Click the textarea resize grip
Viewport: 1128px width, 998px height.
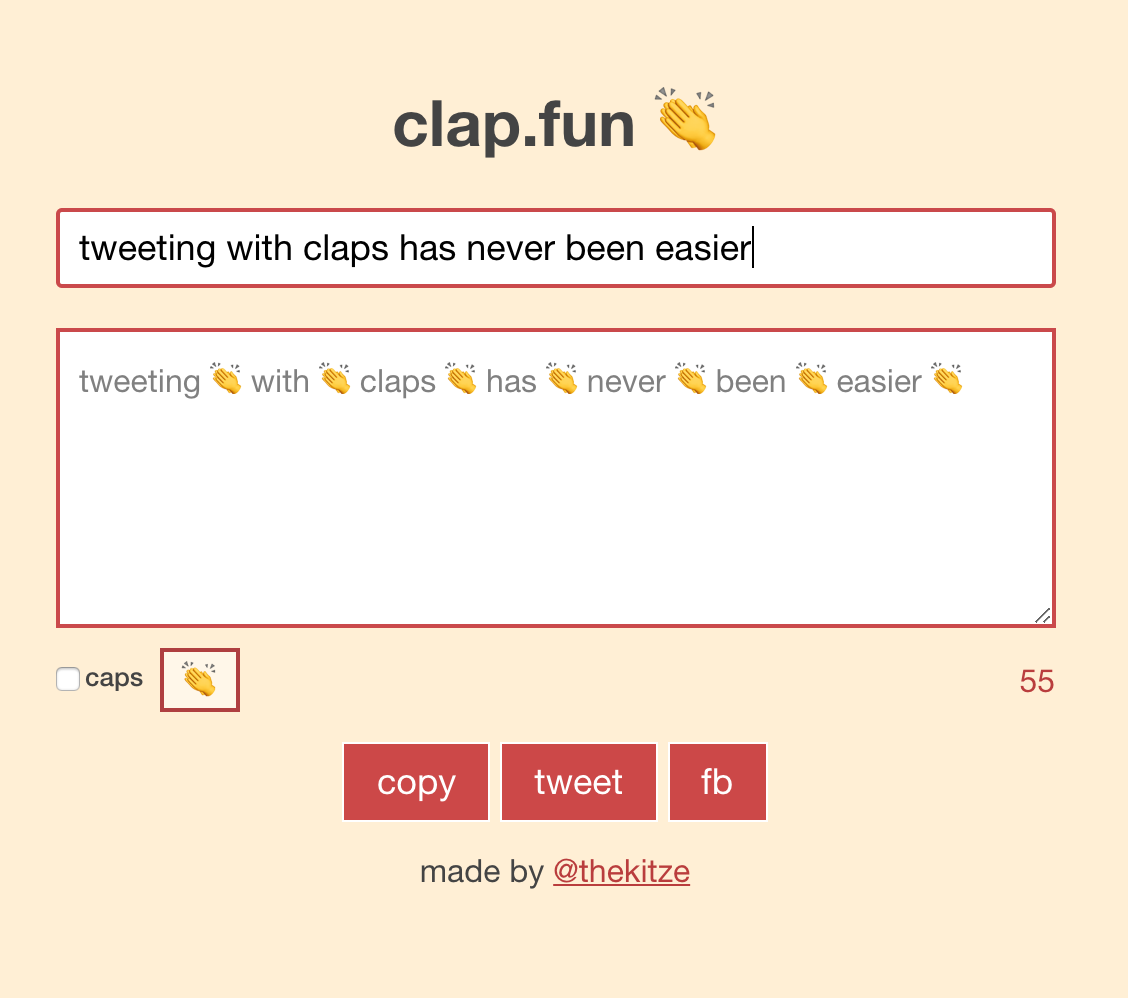pyautogui.click(x=1043, y=615)
